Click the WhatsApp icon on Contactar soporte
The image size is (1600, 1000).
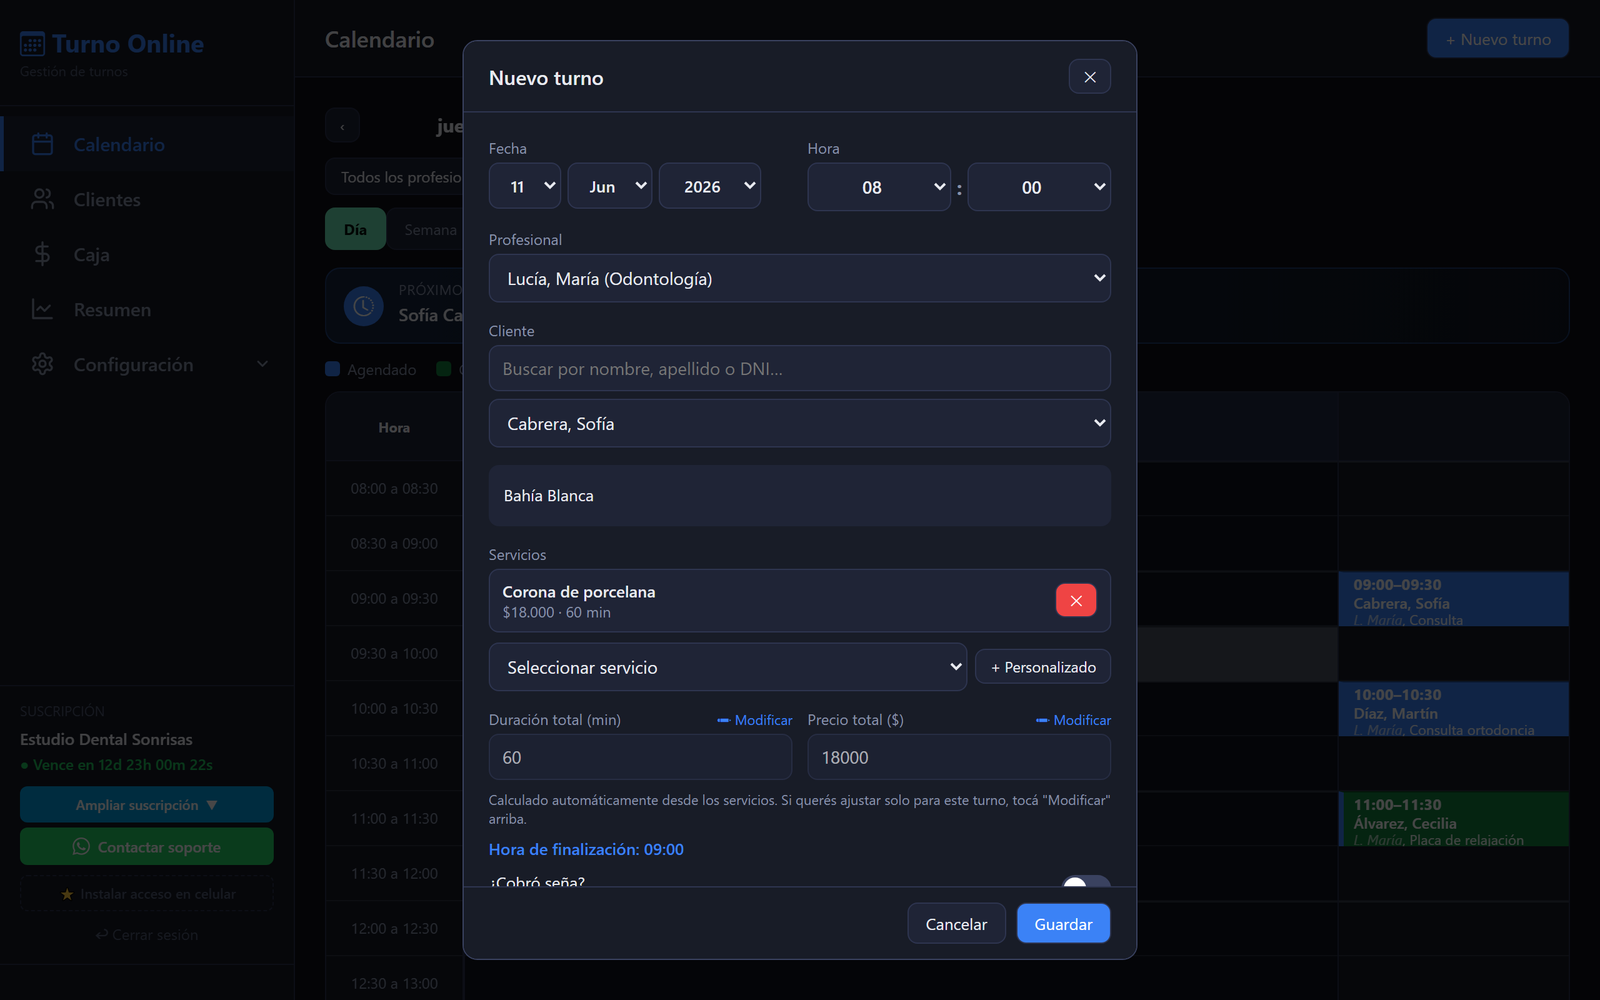[81, 846]
